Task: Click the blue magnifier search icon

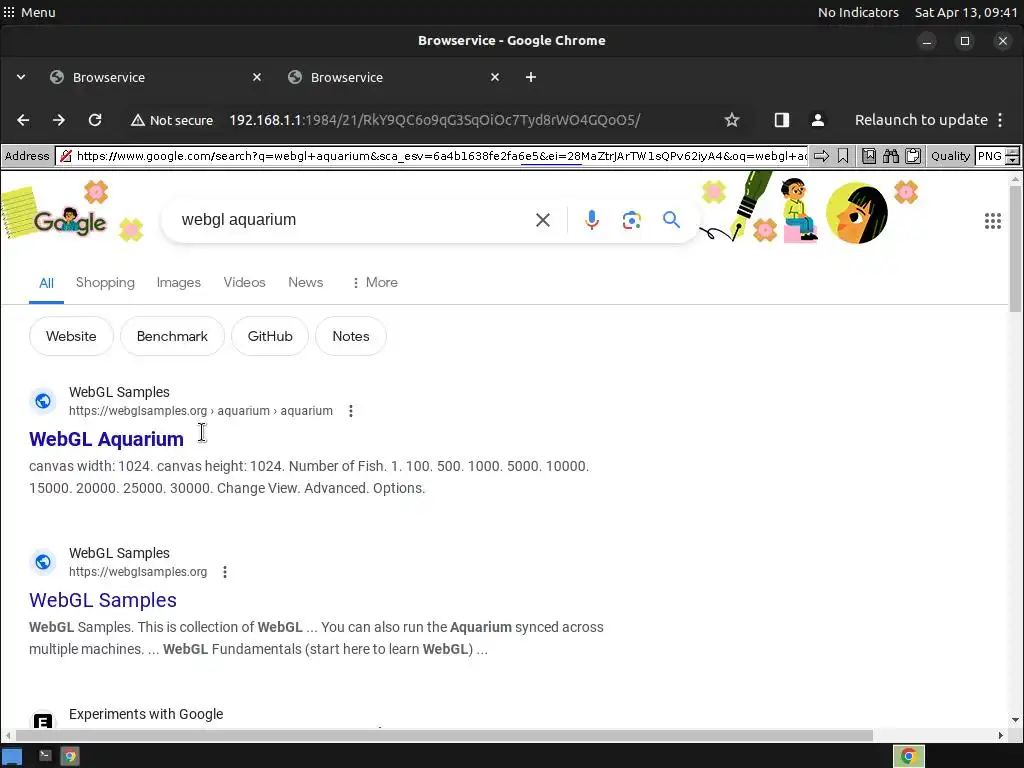Action: [x=671, y=219]
